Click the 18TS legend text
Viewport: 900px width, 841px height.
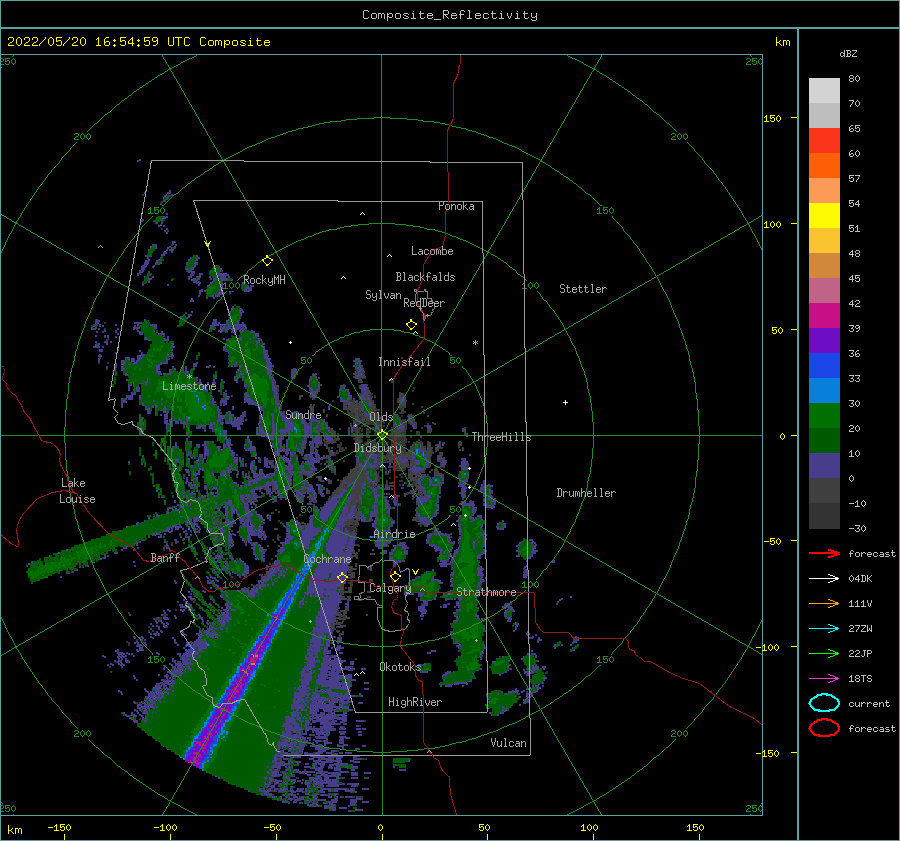pos(860,679)
